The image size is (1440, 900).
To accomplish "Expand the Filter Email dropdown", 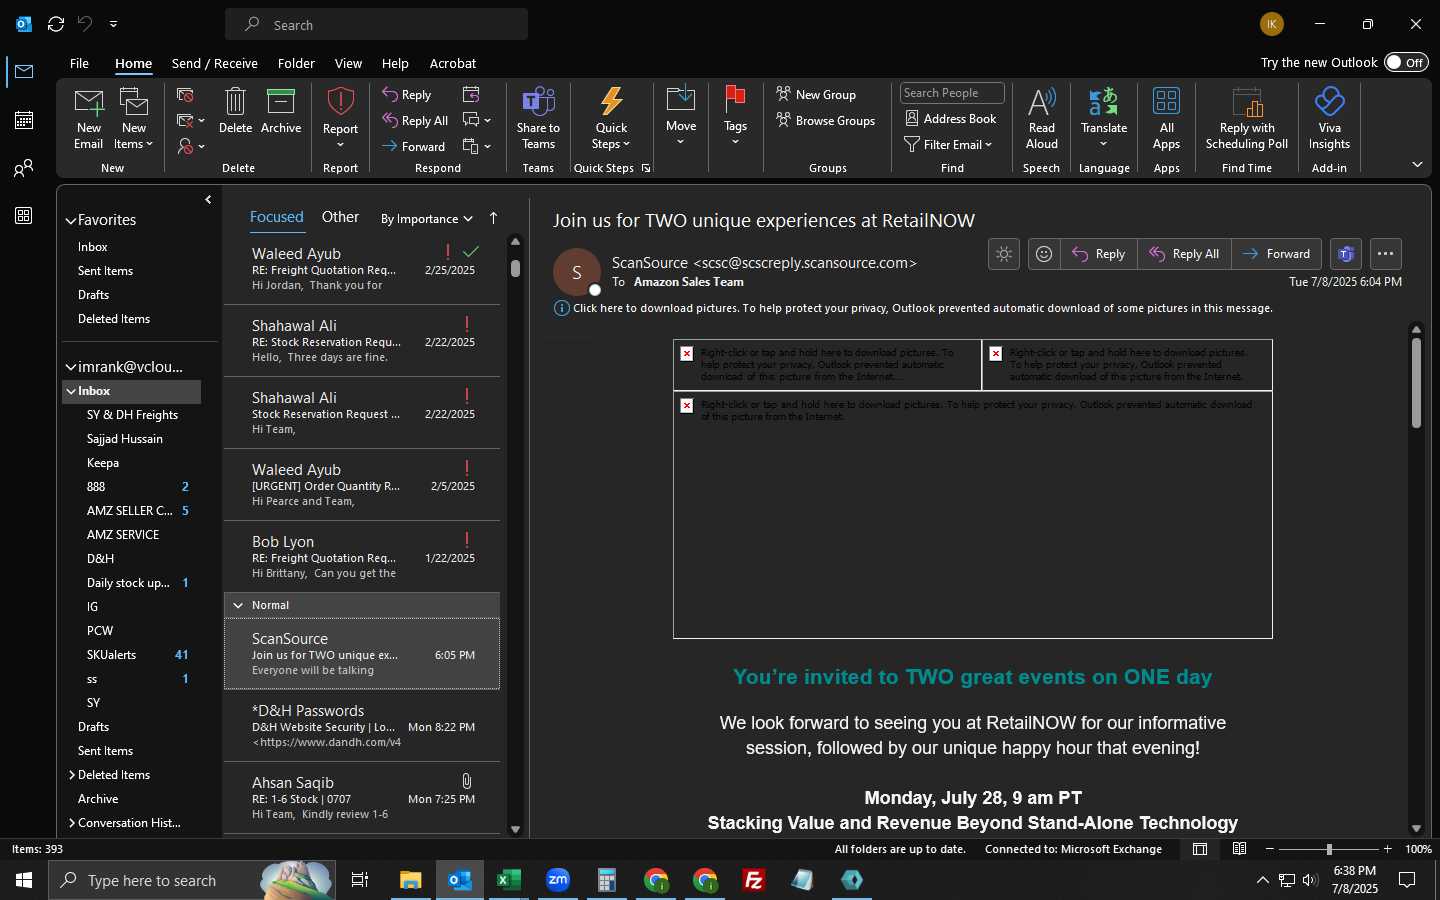I will tap(948, 145).
